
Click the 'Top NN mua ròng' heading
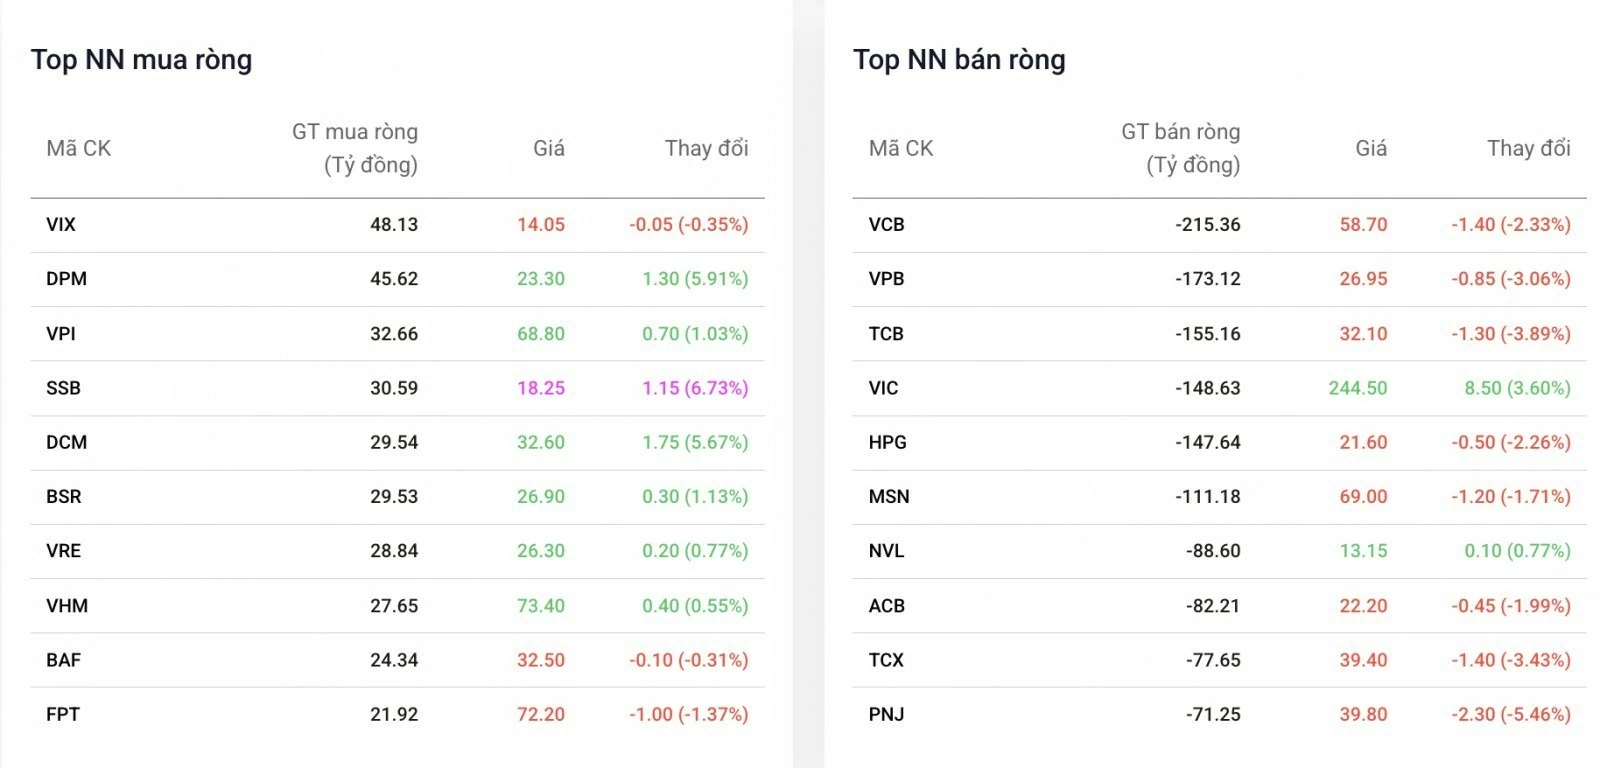[x=141, y=60]
